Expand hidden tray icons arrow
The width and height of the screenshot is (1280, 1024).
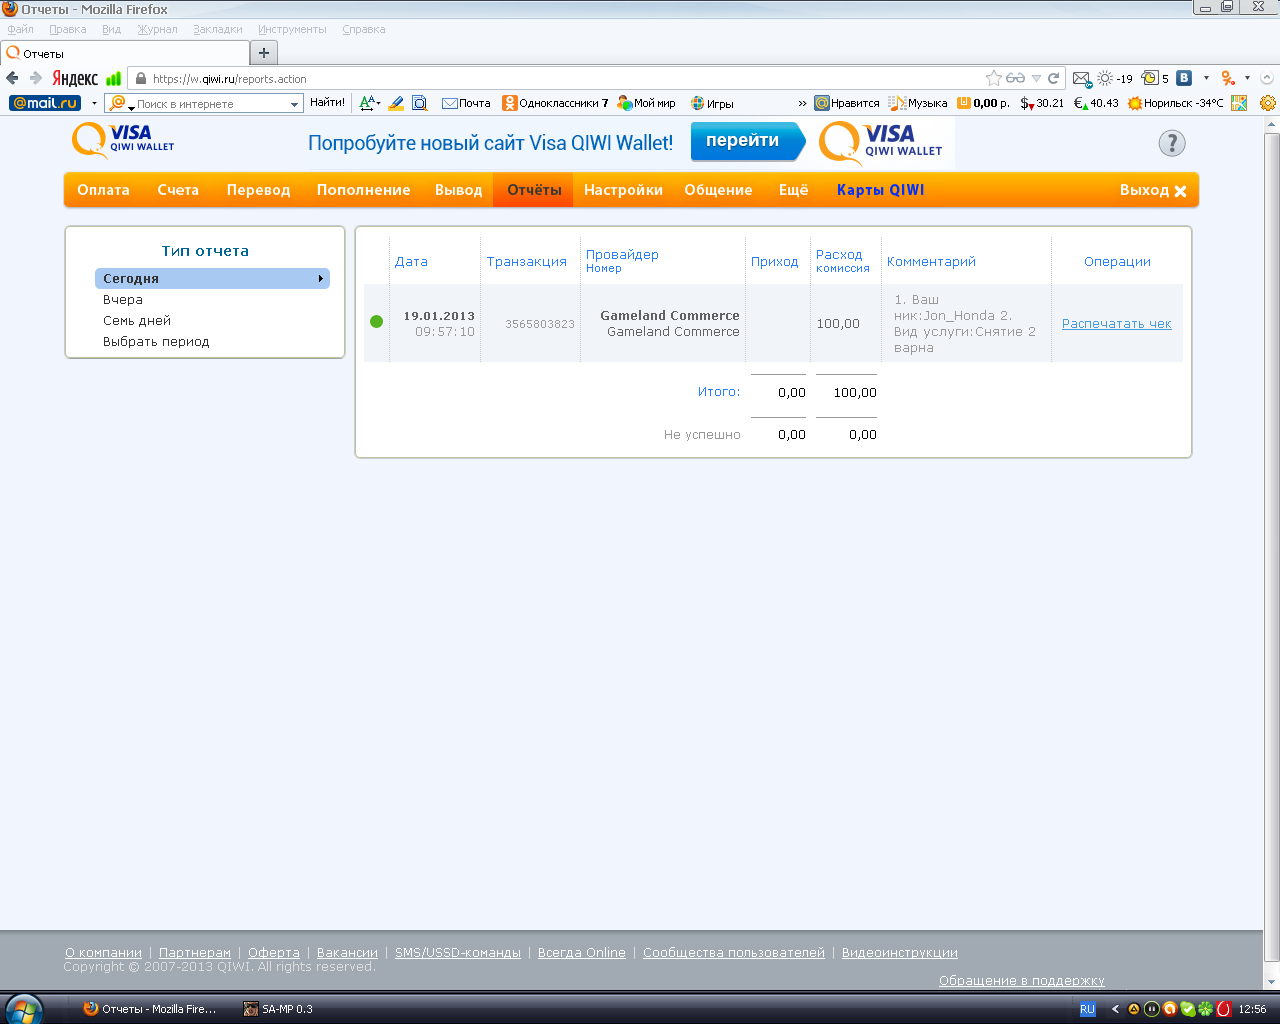1115,1009
